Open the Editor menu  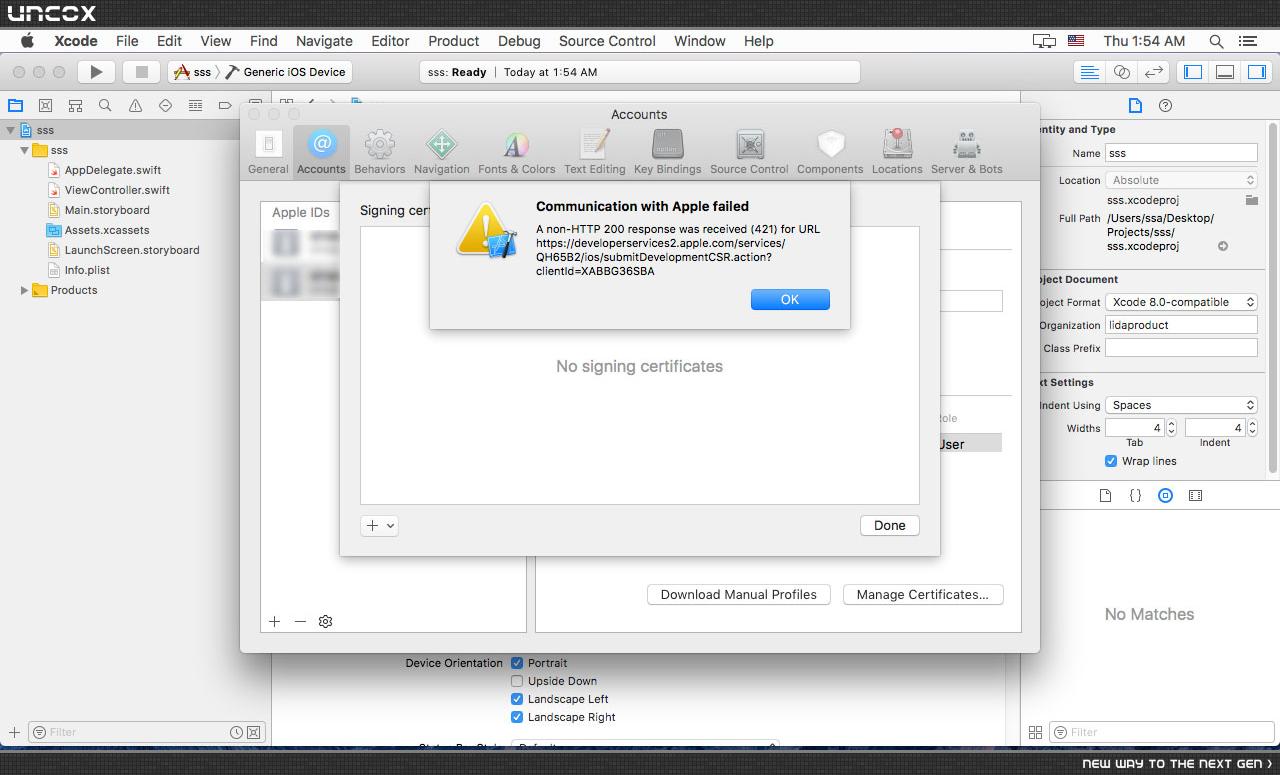pyautogui.click(x=390, y=41)
